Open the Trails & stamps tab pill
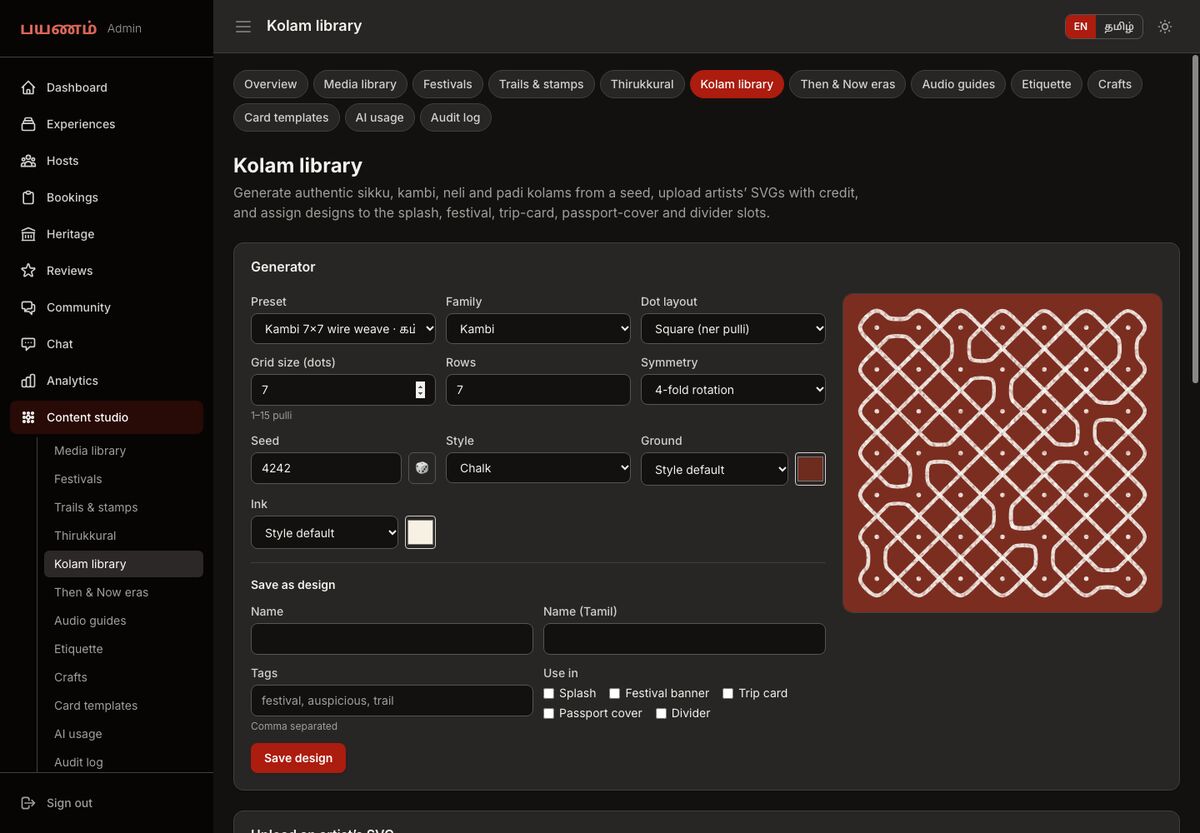The image size is (1200, 833). pyautogui.click(x=541, y=84)
